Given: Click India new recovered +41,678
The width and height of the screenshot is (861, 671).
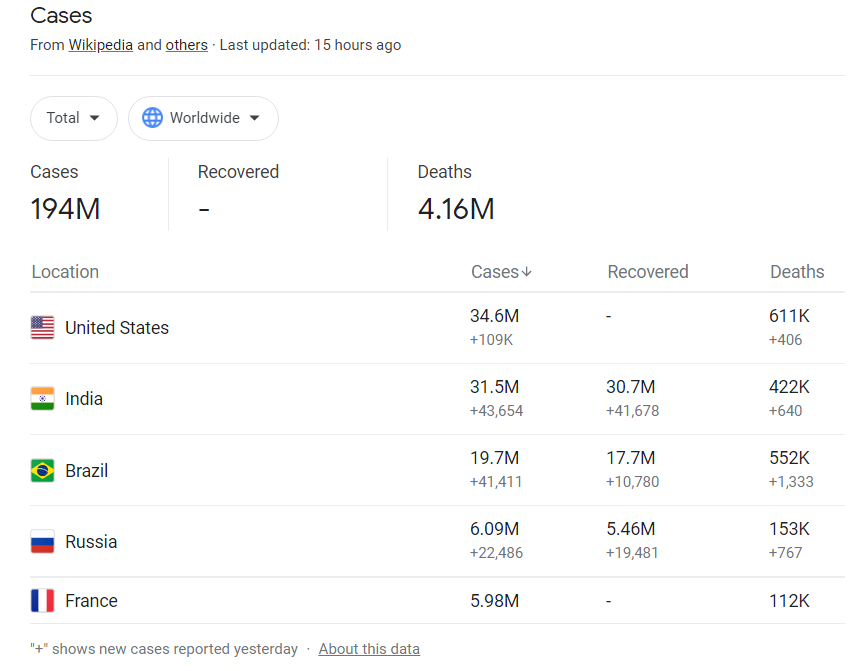Looking at the screenshot, I should coord(633,411).
